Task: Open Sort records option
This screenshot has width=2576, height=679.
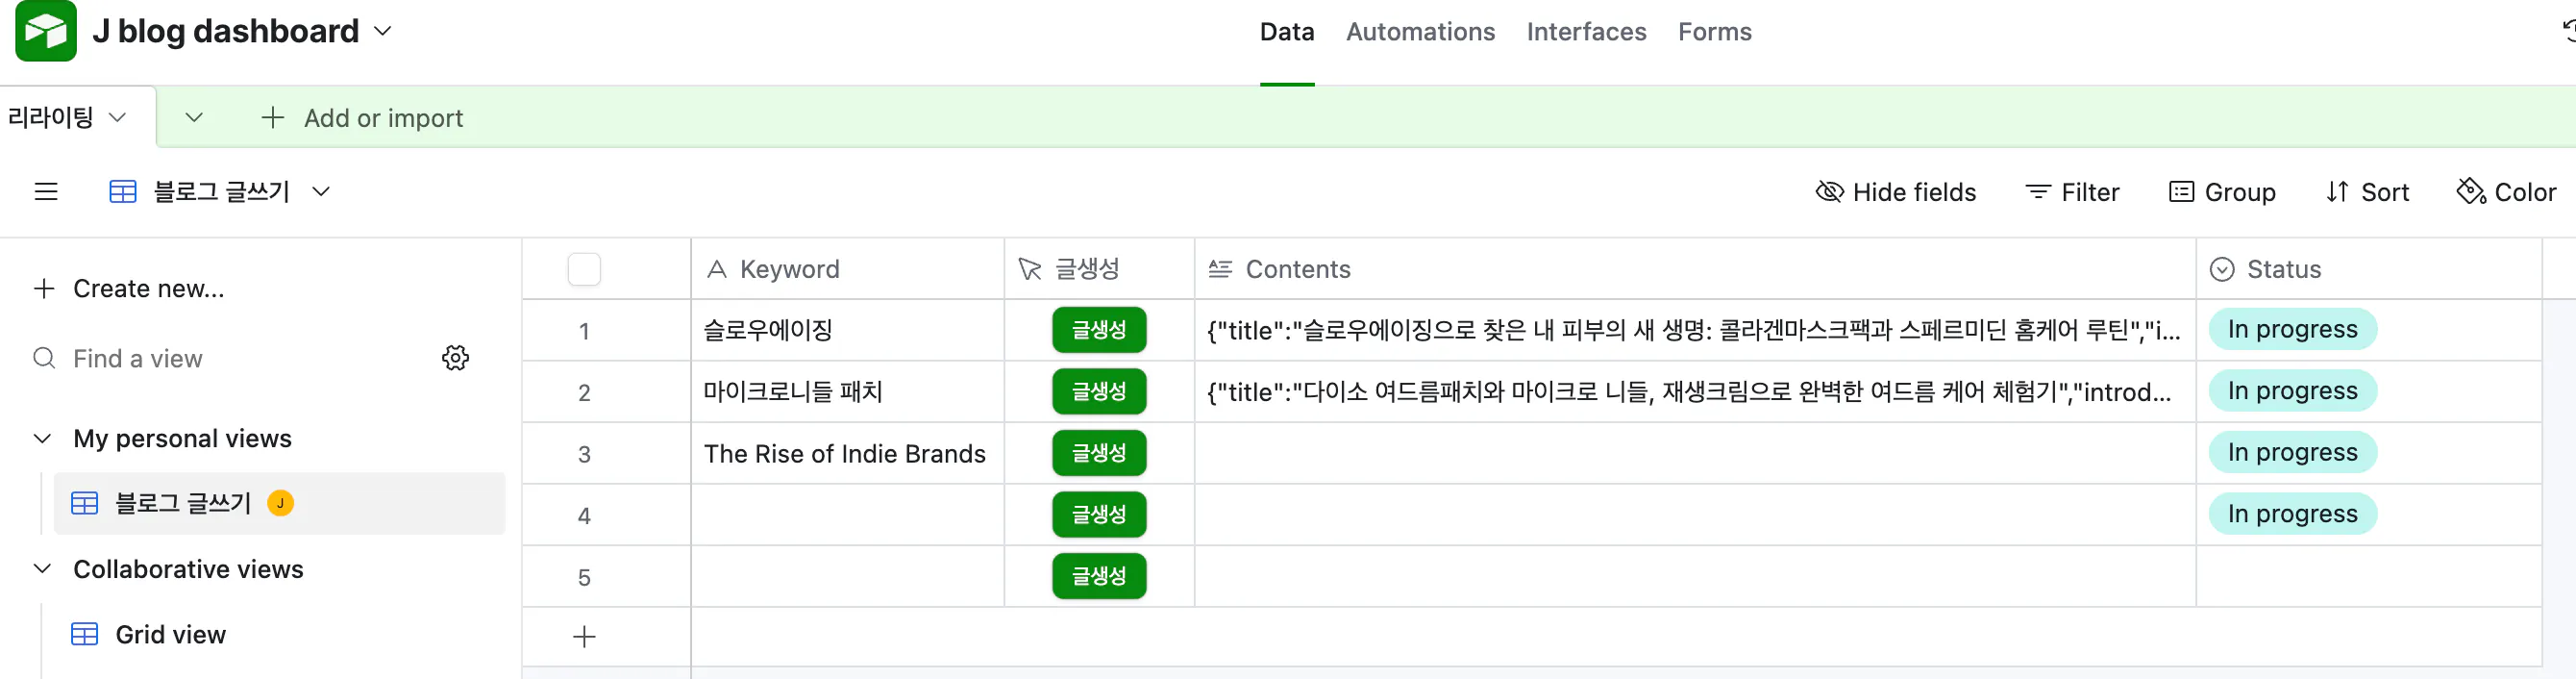Action: [x=2366, y=191]
